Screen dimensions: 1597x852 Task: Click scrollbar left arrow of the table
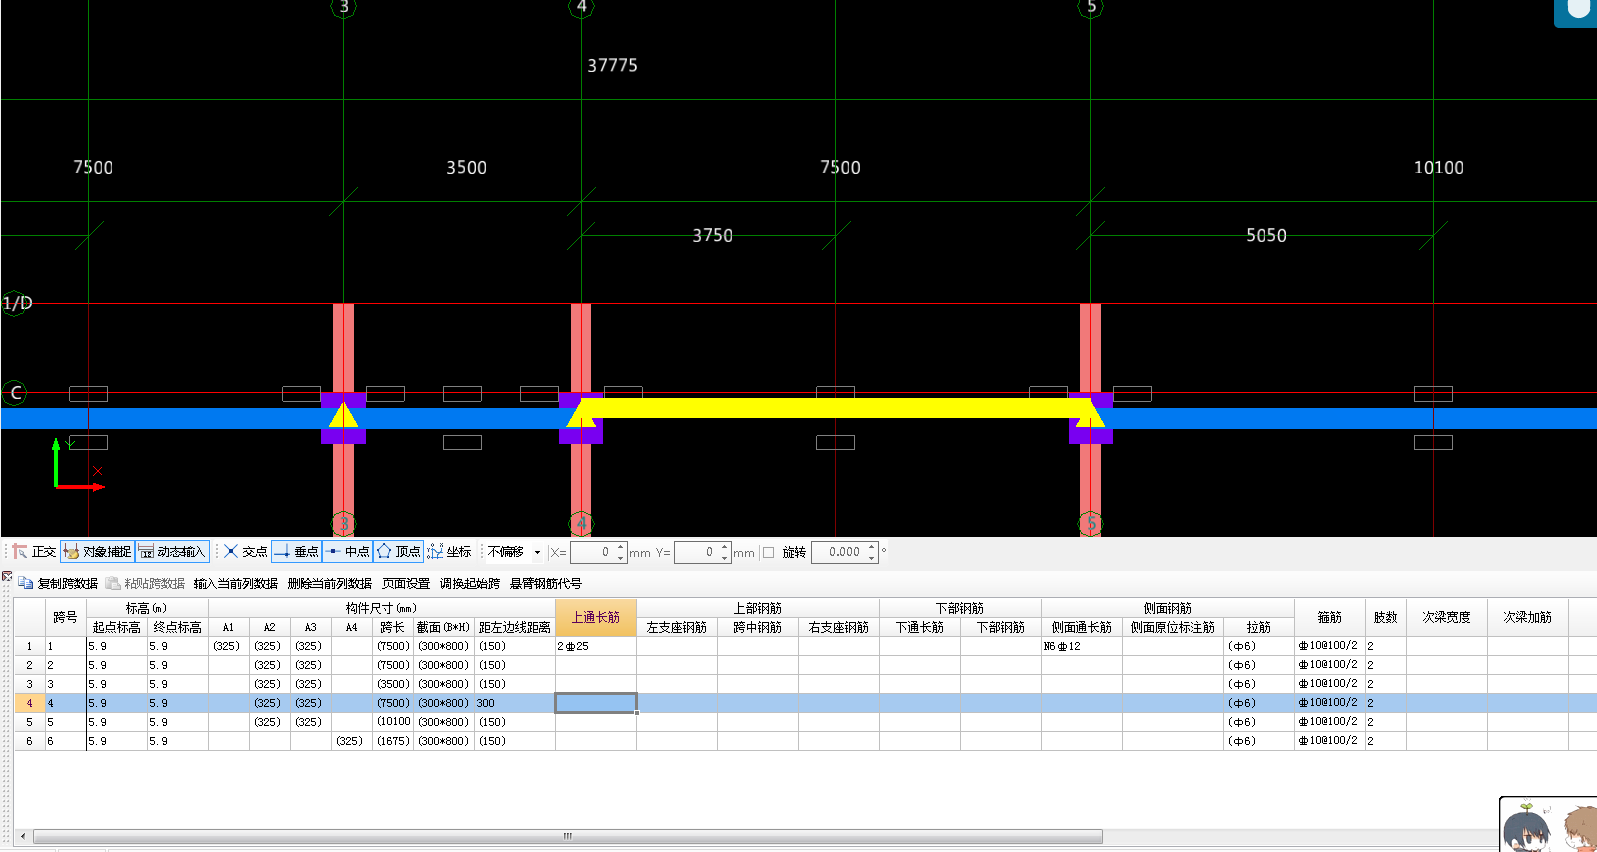23,836
